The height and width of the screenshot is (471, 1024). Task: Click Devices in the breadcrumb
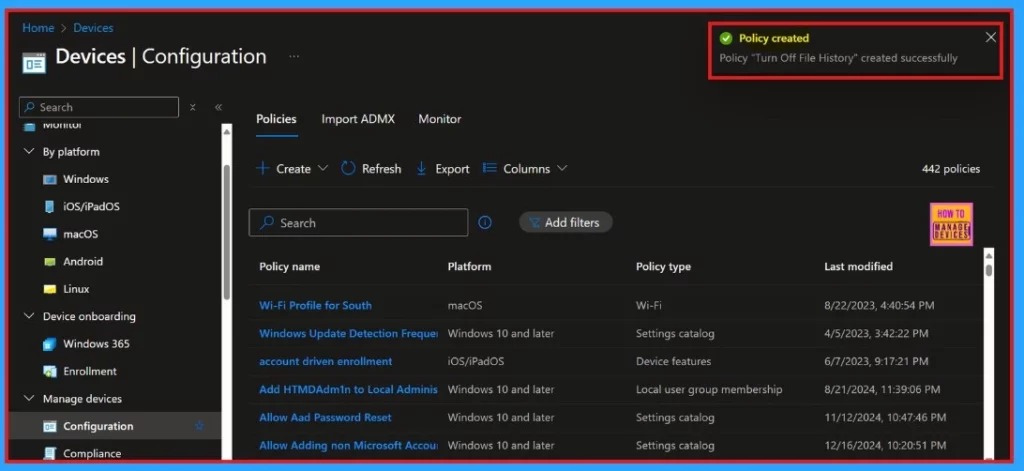pos(93,28)
